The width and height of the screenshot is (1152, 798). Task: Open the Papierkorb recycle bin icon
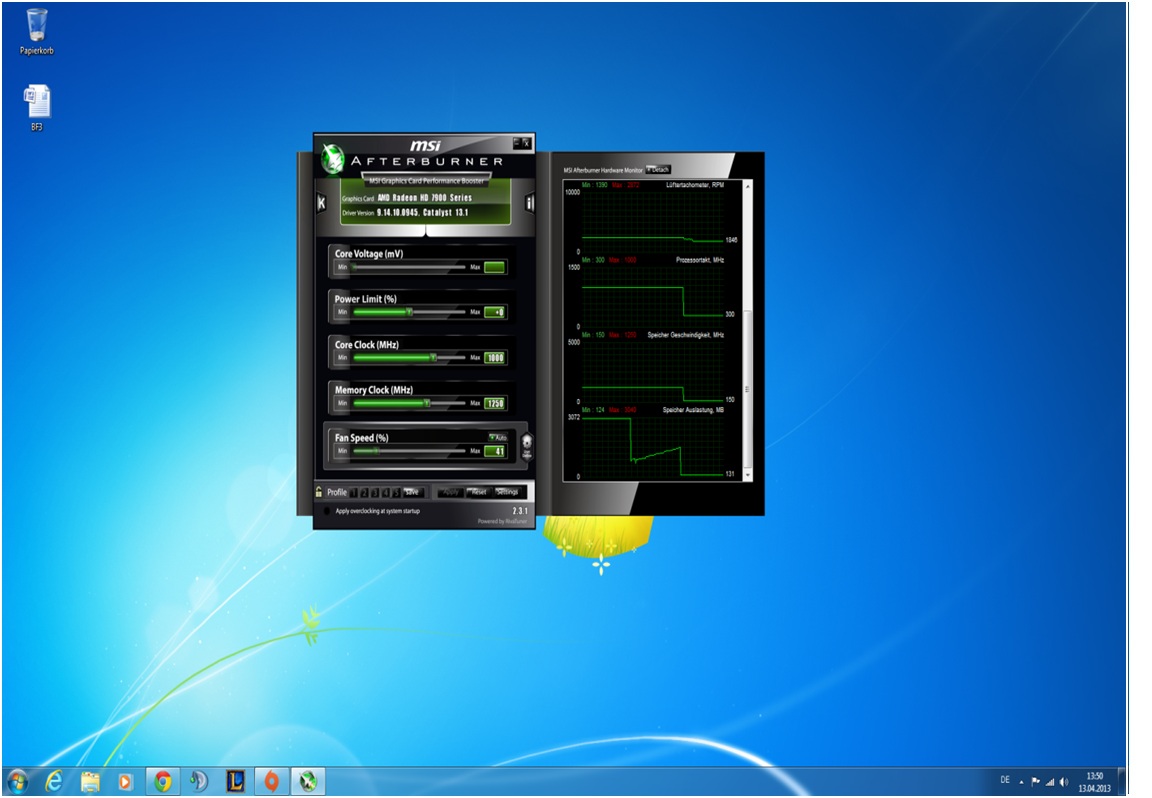pos(36,32)
